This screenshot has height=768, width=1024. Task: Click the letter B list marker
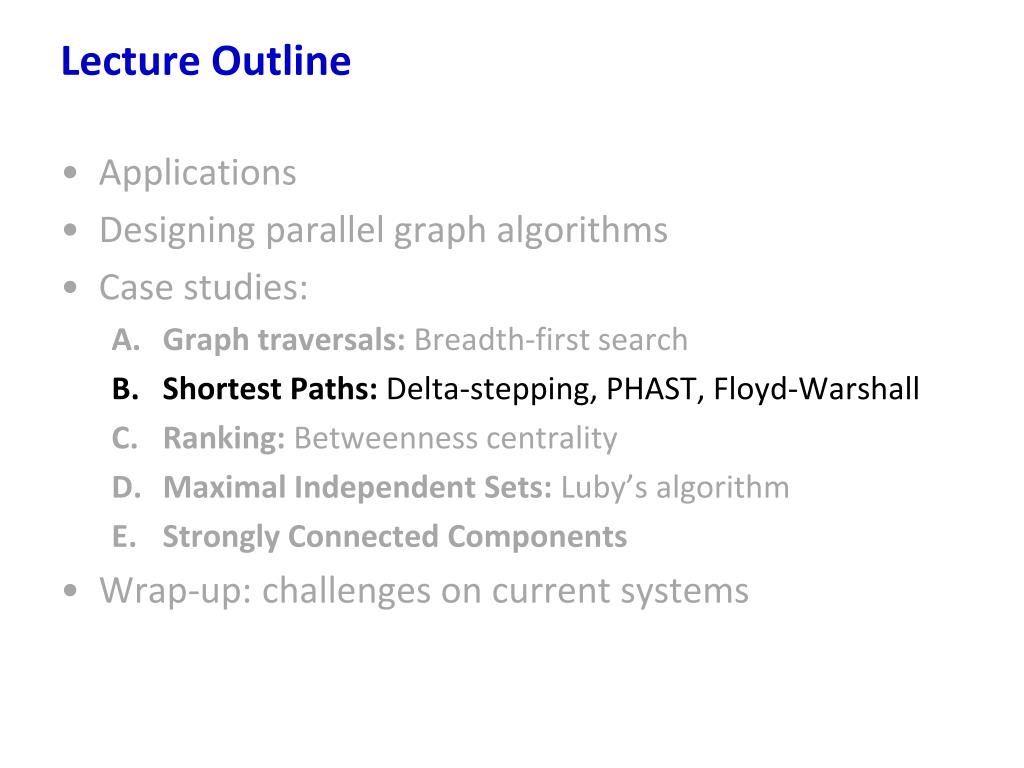[x=125, y=389]
